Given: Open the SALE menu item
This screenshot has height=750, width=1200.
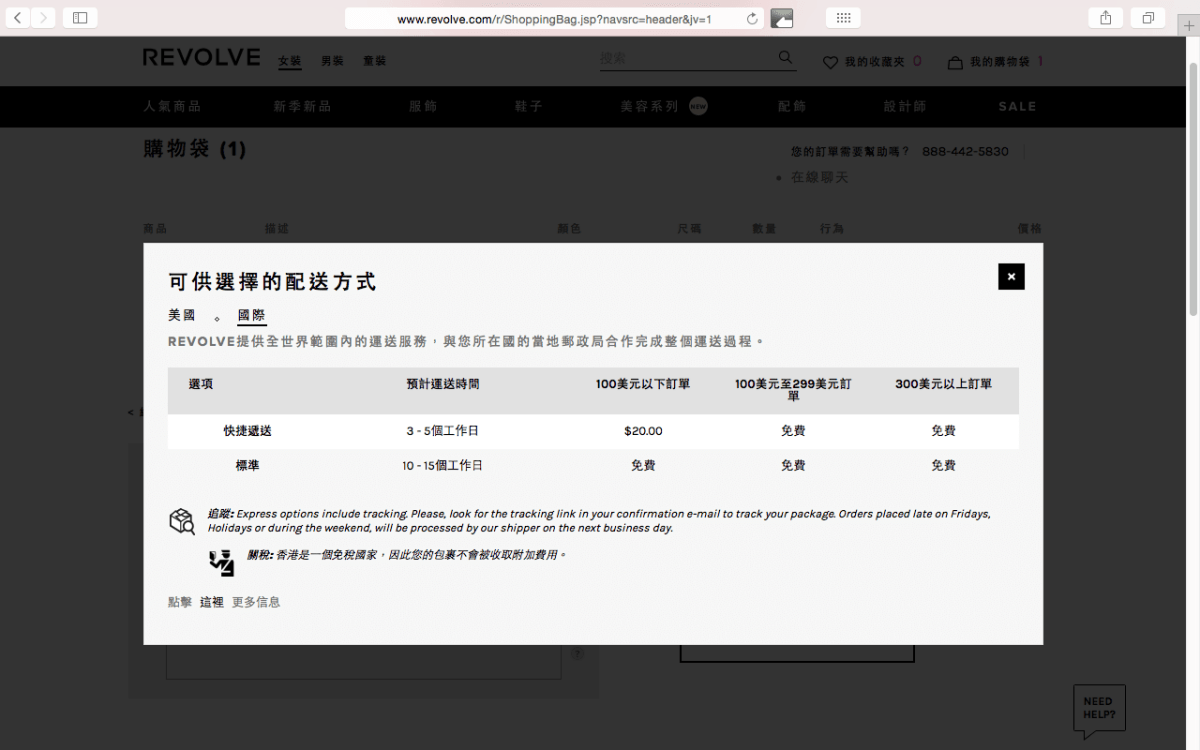Looking at the screenshot, I should coord(1017,106).
